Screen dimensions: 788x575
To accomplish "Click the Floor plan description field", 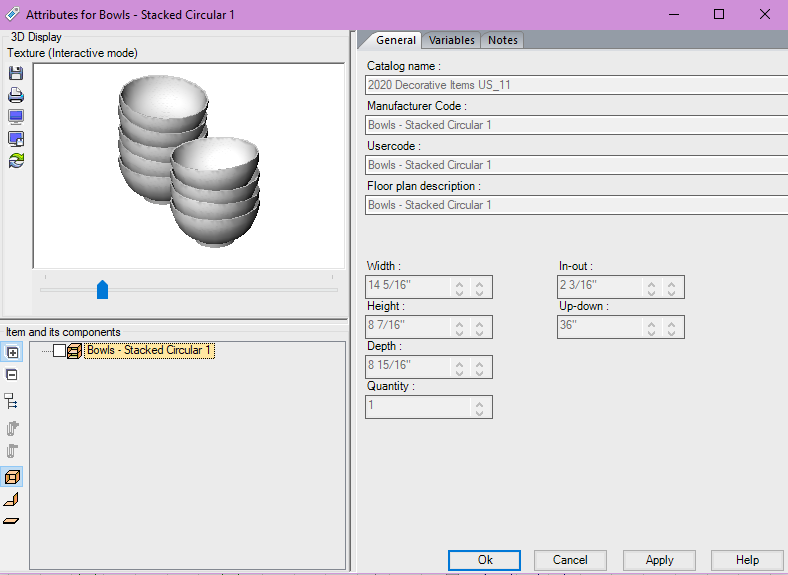I will (x=576, y=205).
